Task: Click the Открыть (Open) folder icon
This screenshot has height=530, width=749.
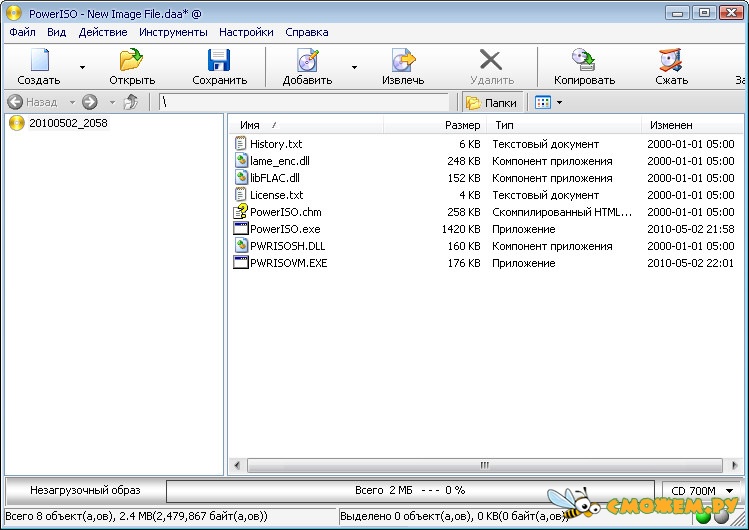Action: pyautogui.click(x=131, y=60)
